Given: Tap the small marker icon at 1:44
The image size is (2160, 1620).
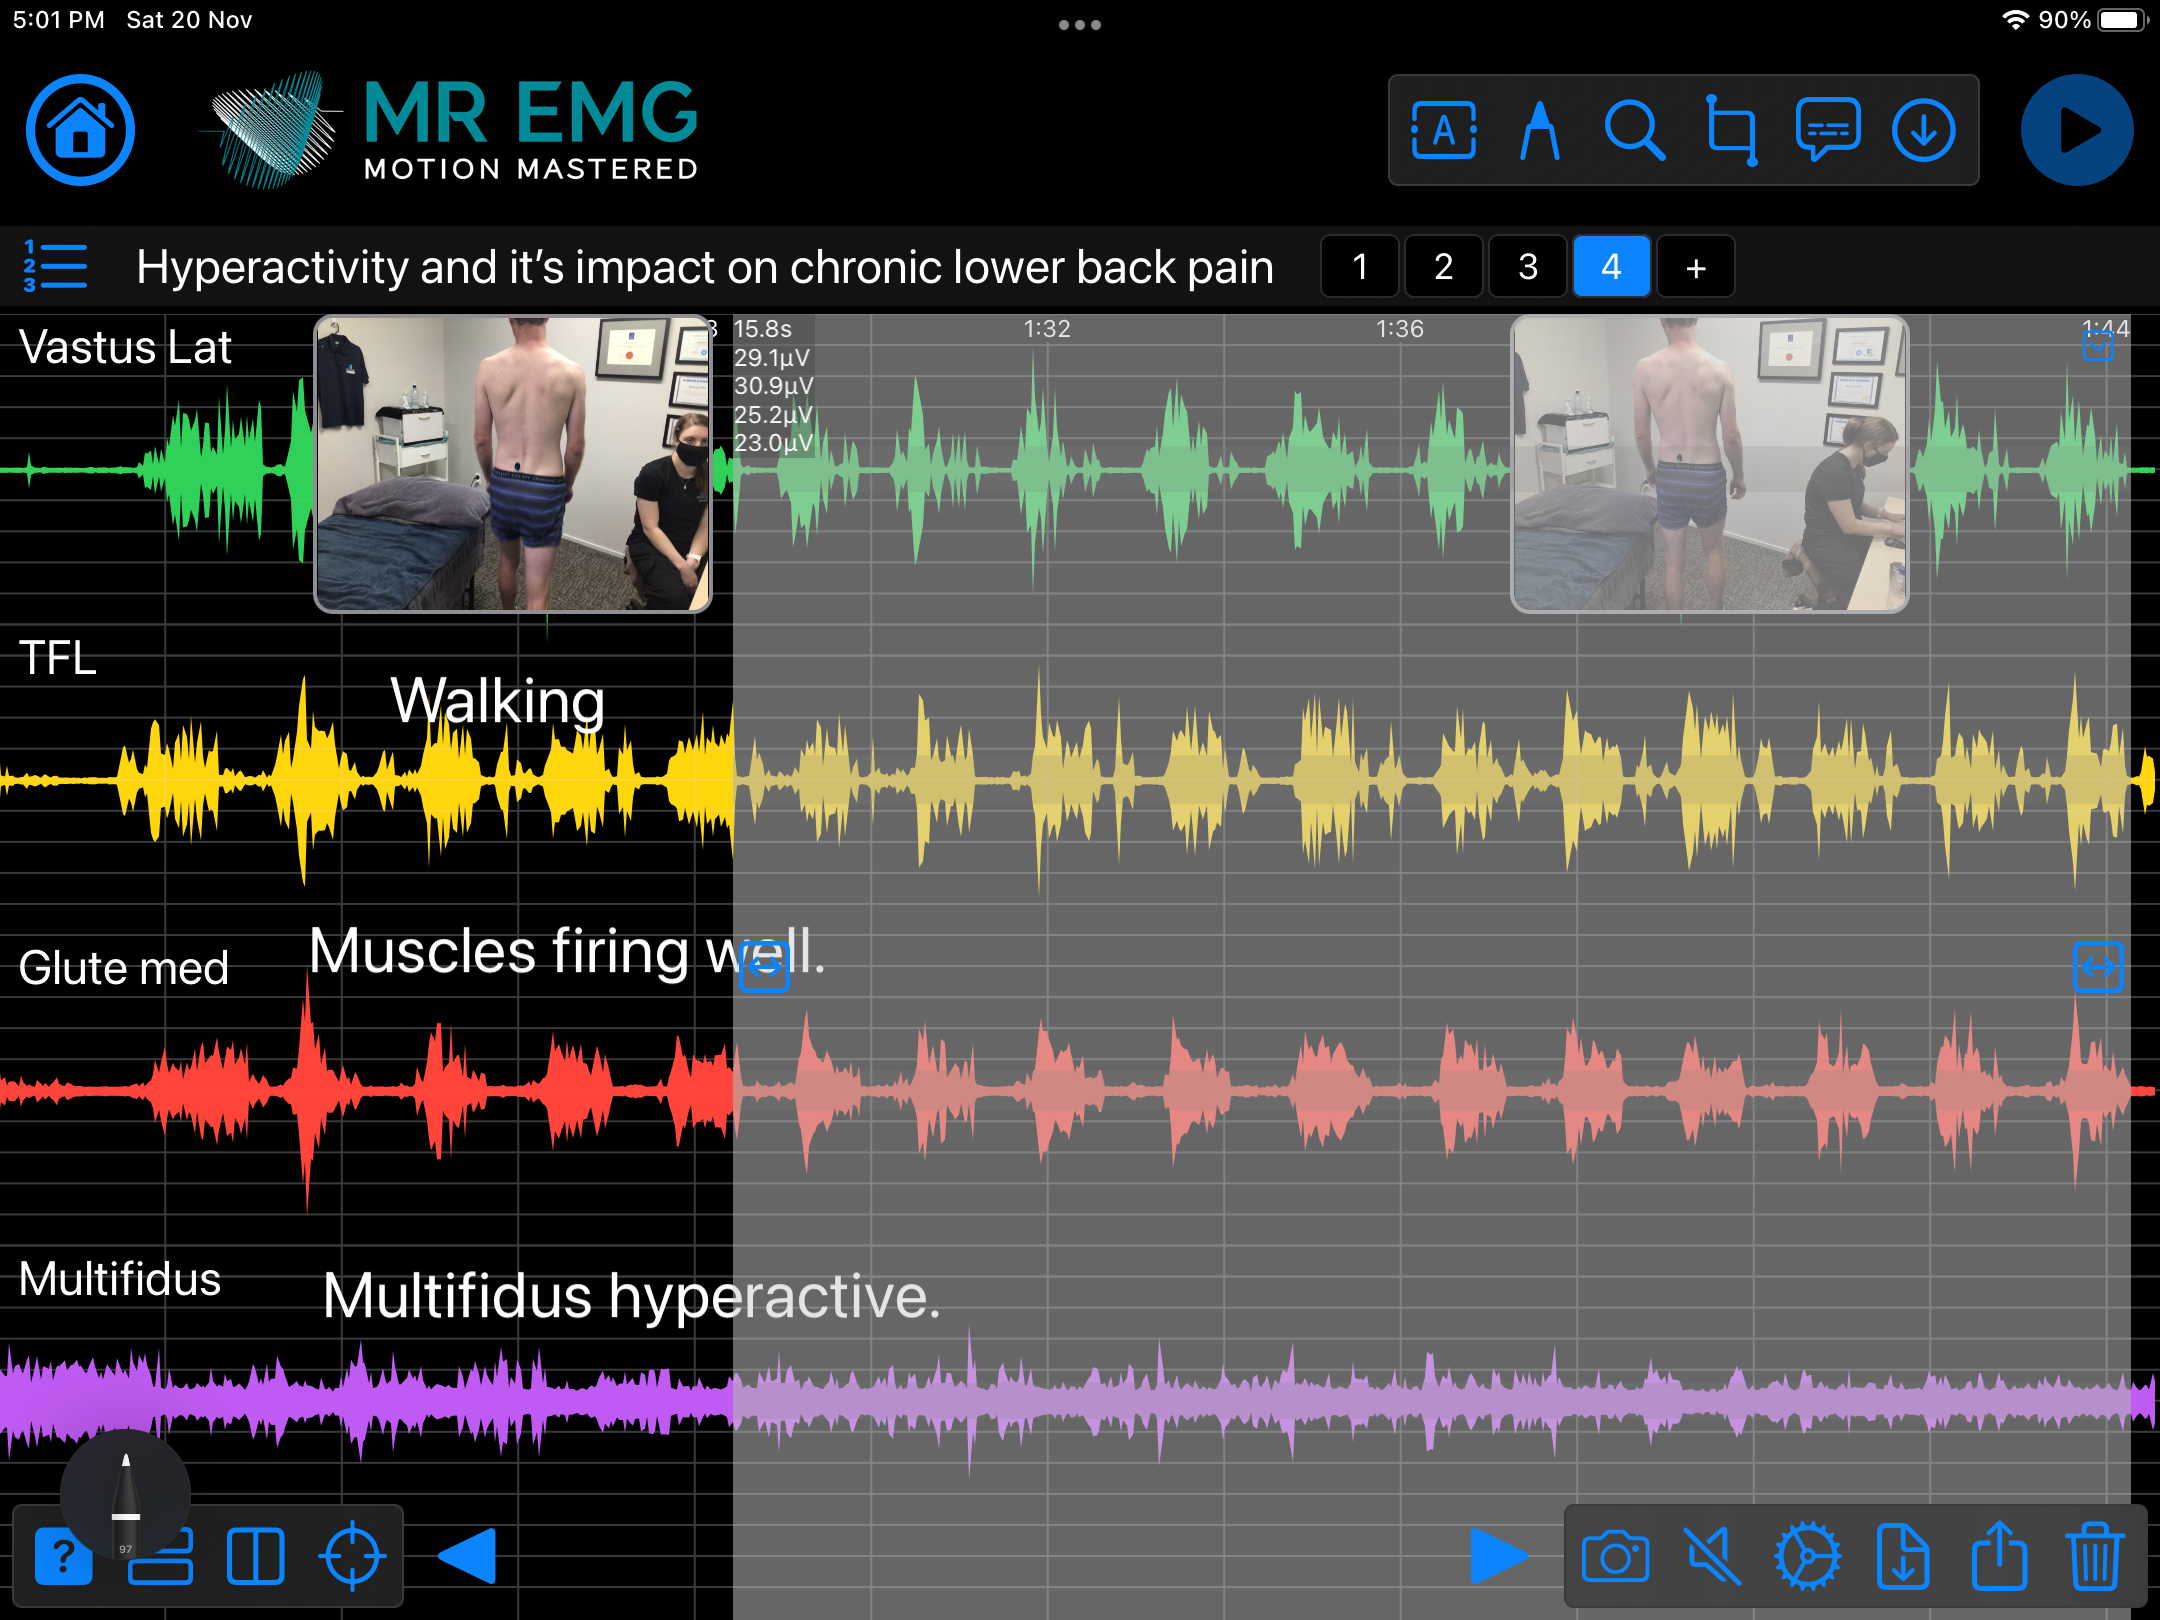Looking at the screenshot, I should [2097, 348].
